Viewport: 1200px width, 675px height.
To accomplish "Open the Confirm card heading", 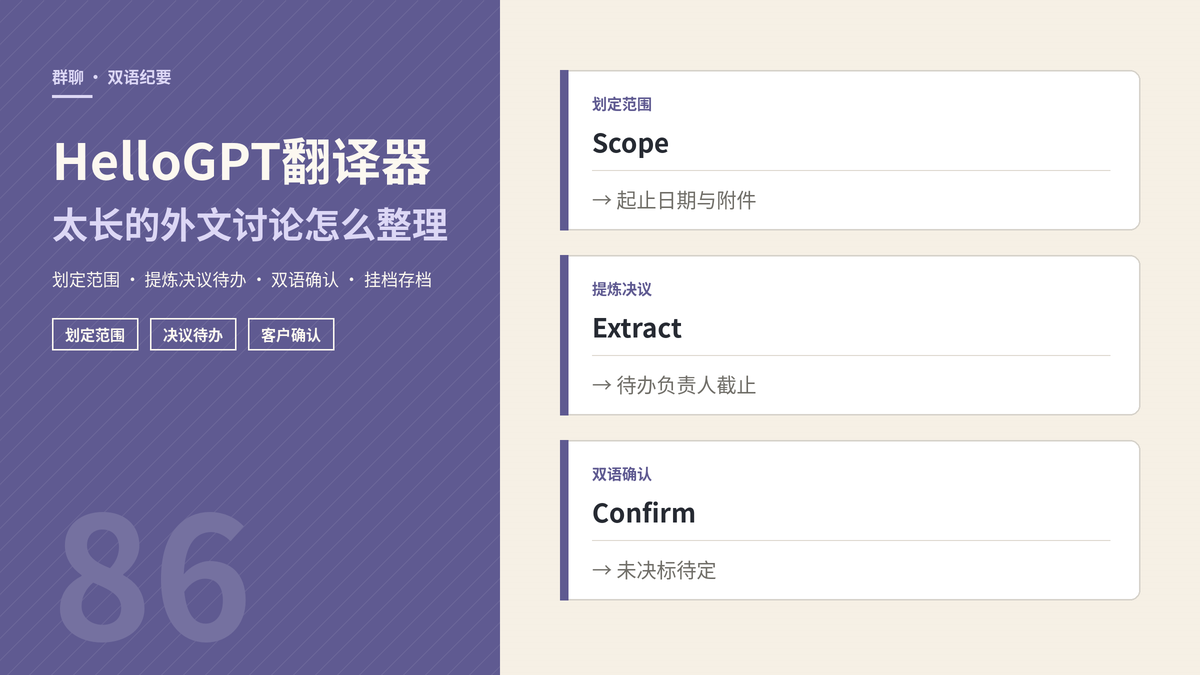I will tap(643, 513).
